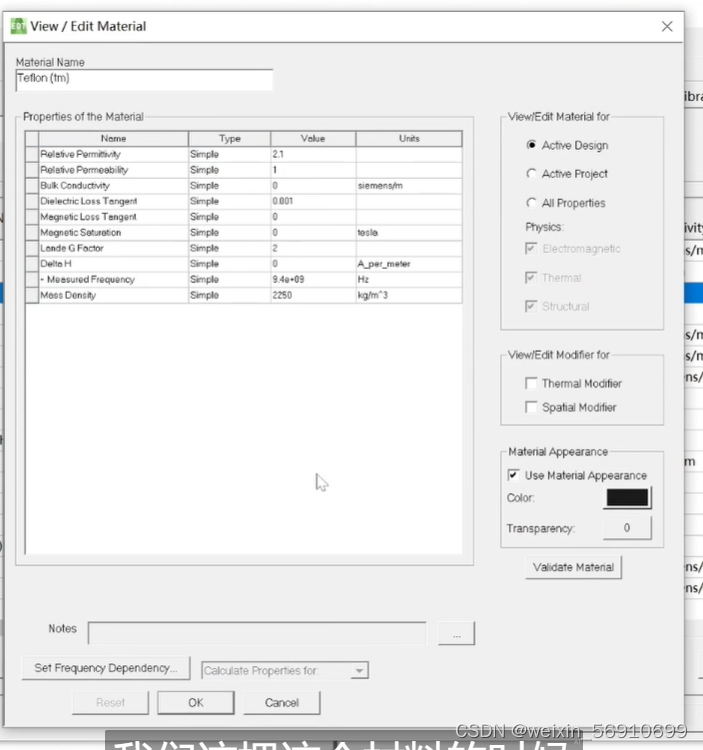The height and width of the screenshot is (750, 703).
Task: Confirm with the OK button
Action: pos(196,703)
